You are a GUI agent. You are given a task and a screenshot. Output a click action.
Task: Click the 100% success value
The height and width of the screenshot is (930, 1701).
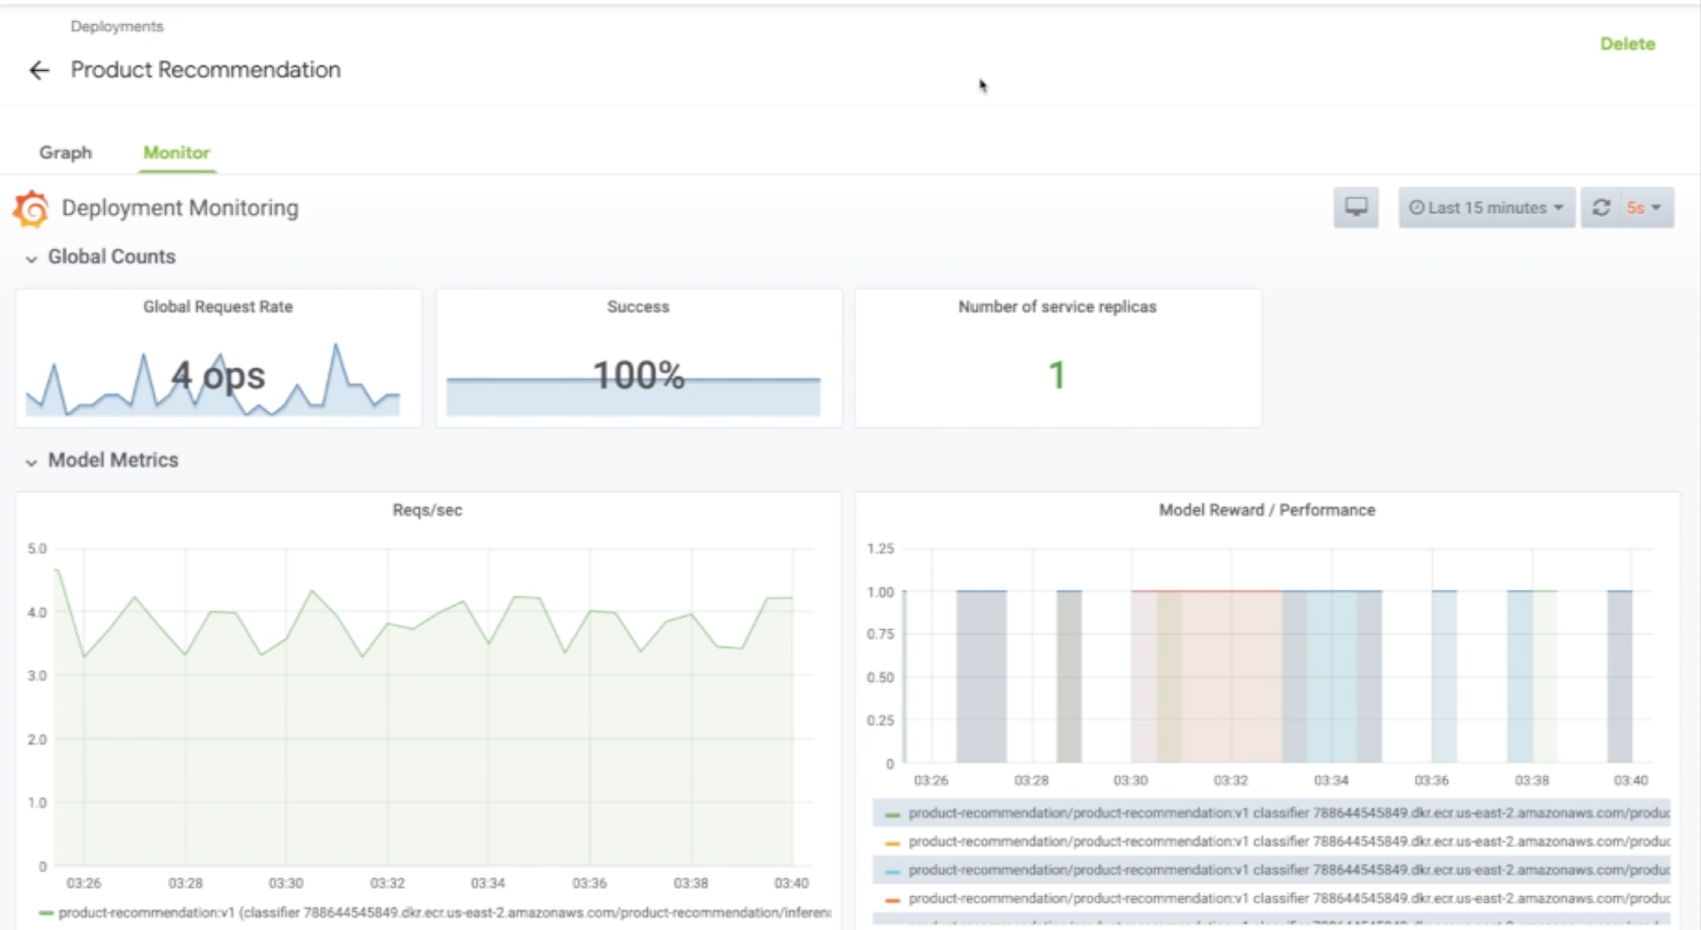638,376
